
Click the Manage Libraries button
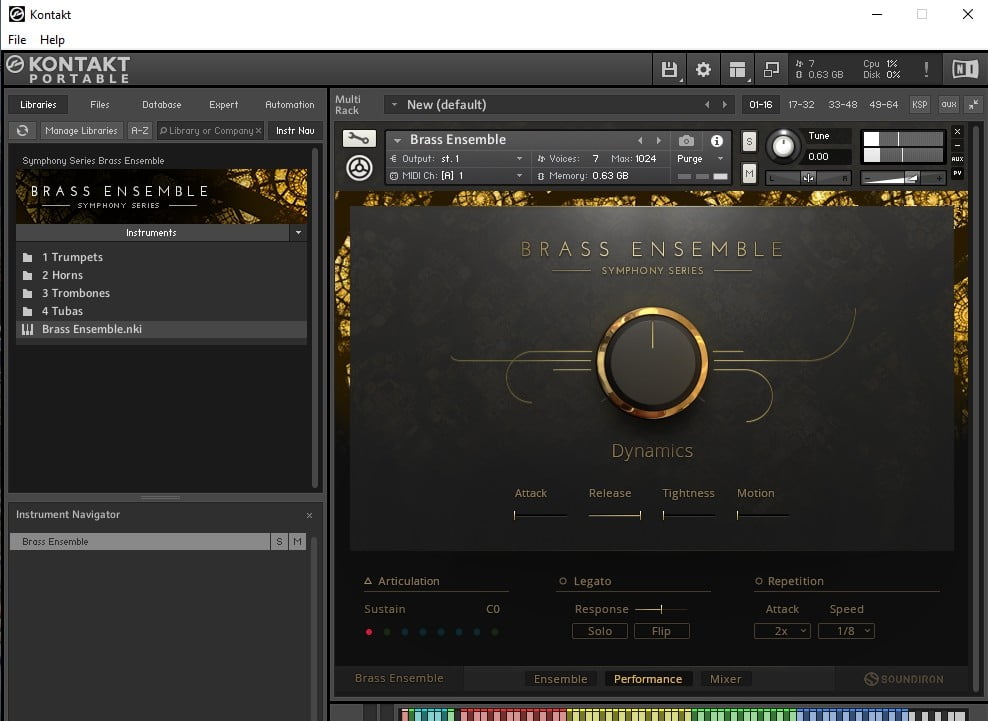pyautogui.click(x=81, y=130)
